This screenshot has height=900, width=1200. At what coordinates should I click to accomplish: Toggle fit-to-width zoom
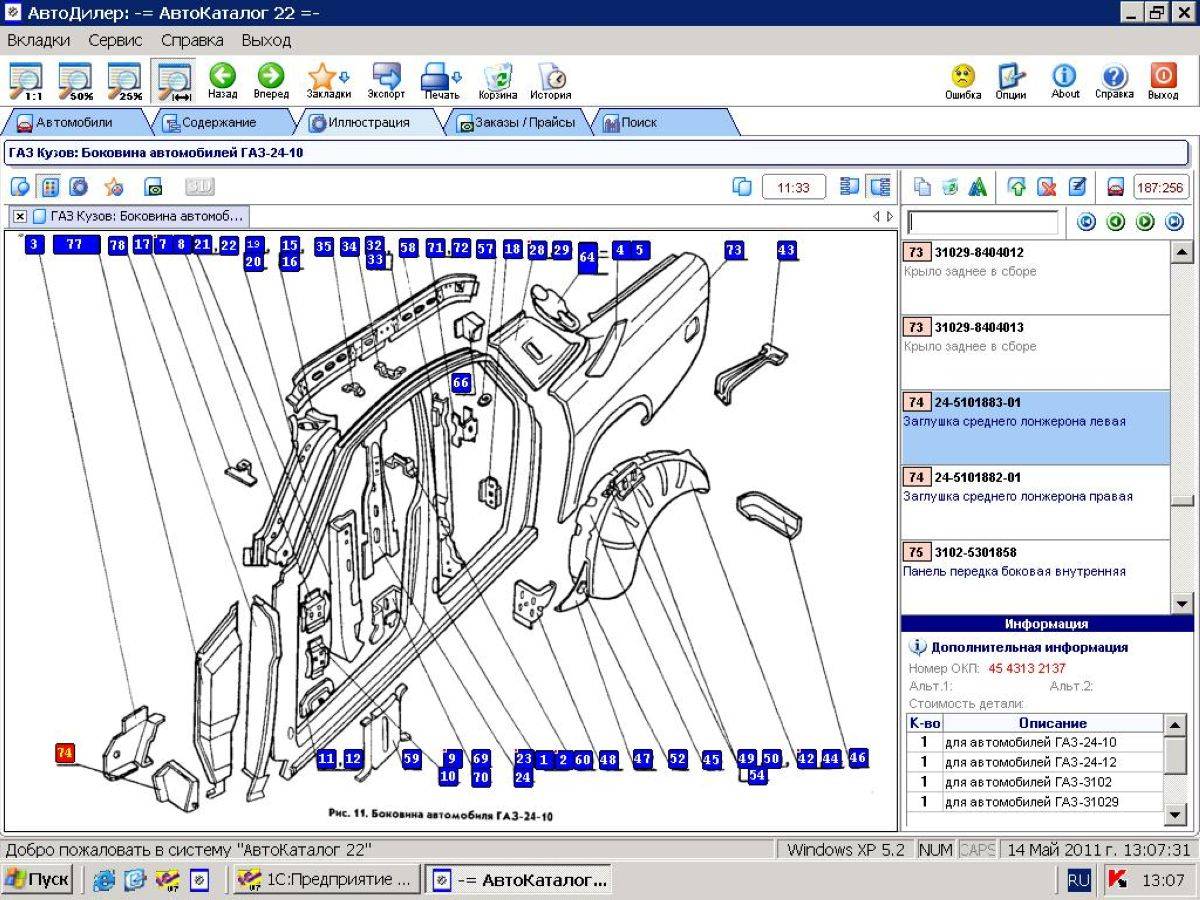175,81
